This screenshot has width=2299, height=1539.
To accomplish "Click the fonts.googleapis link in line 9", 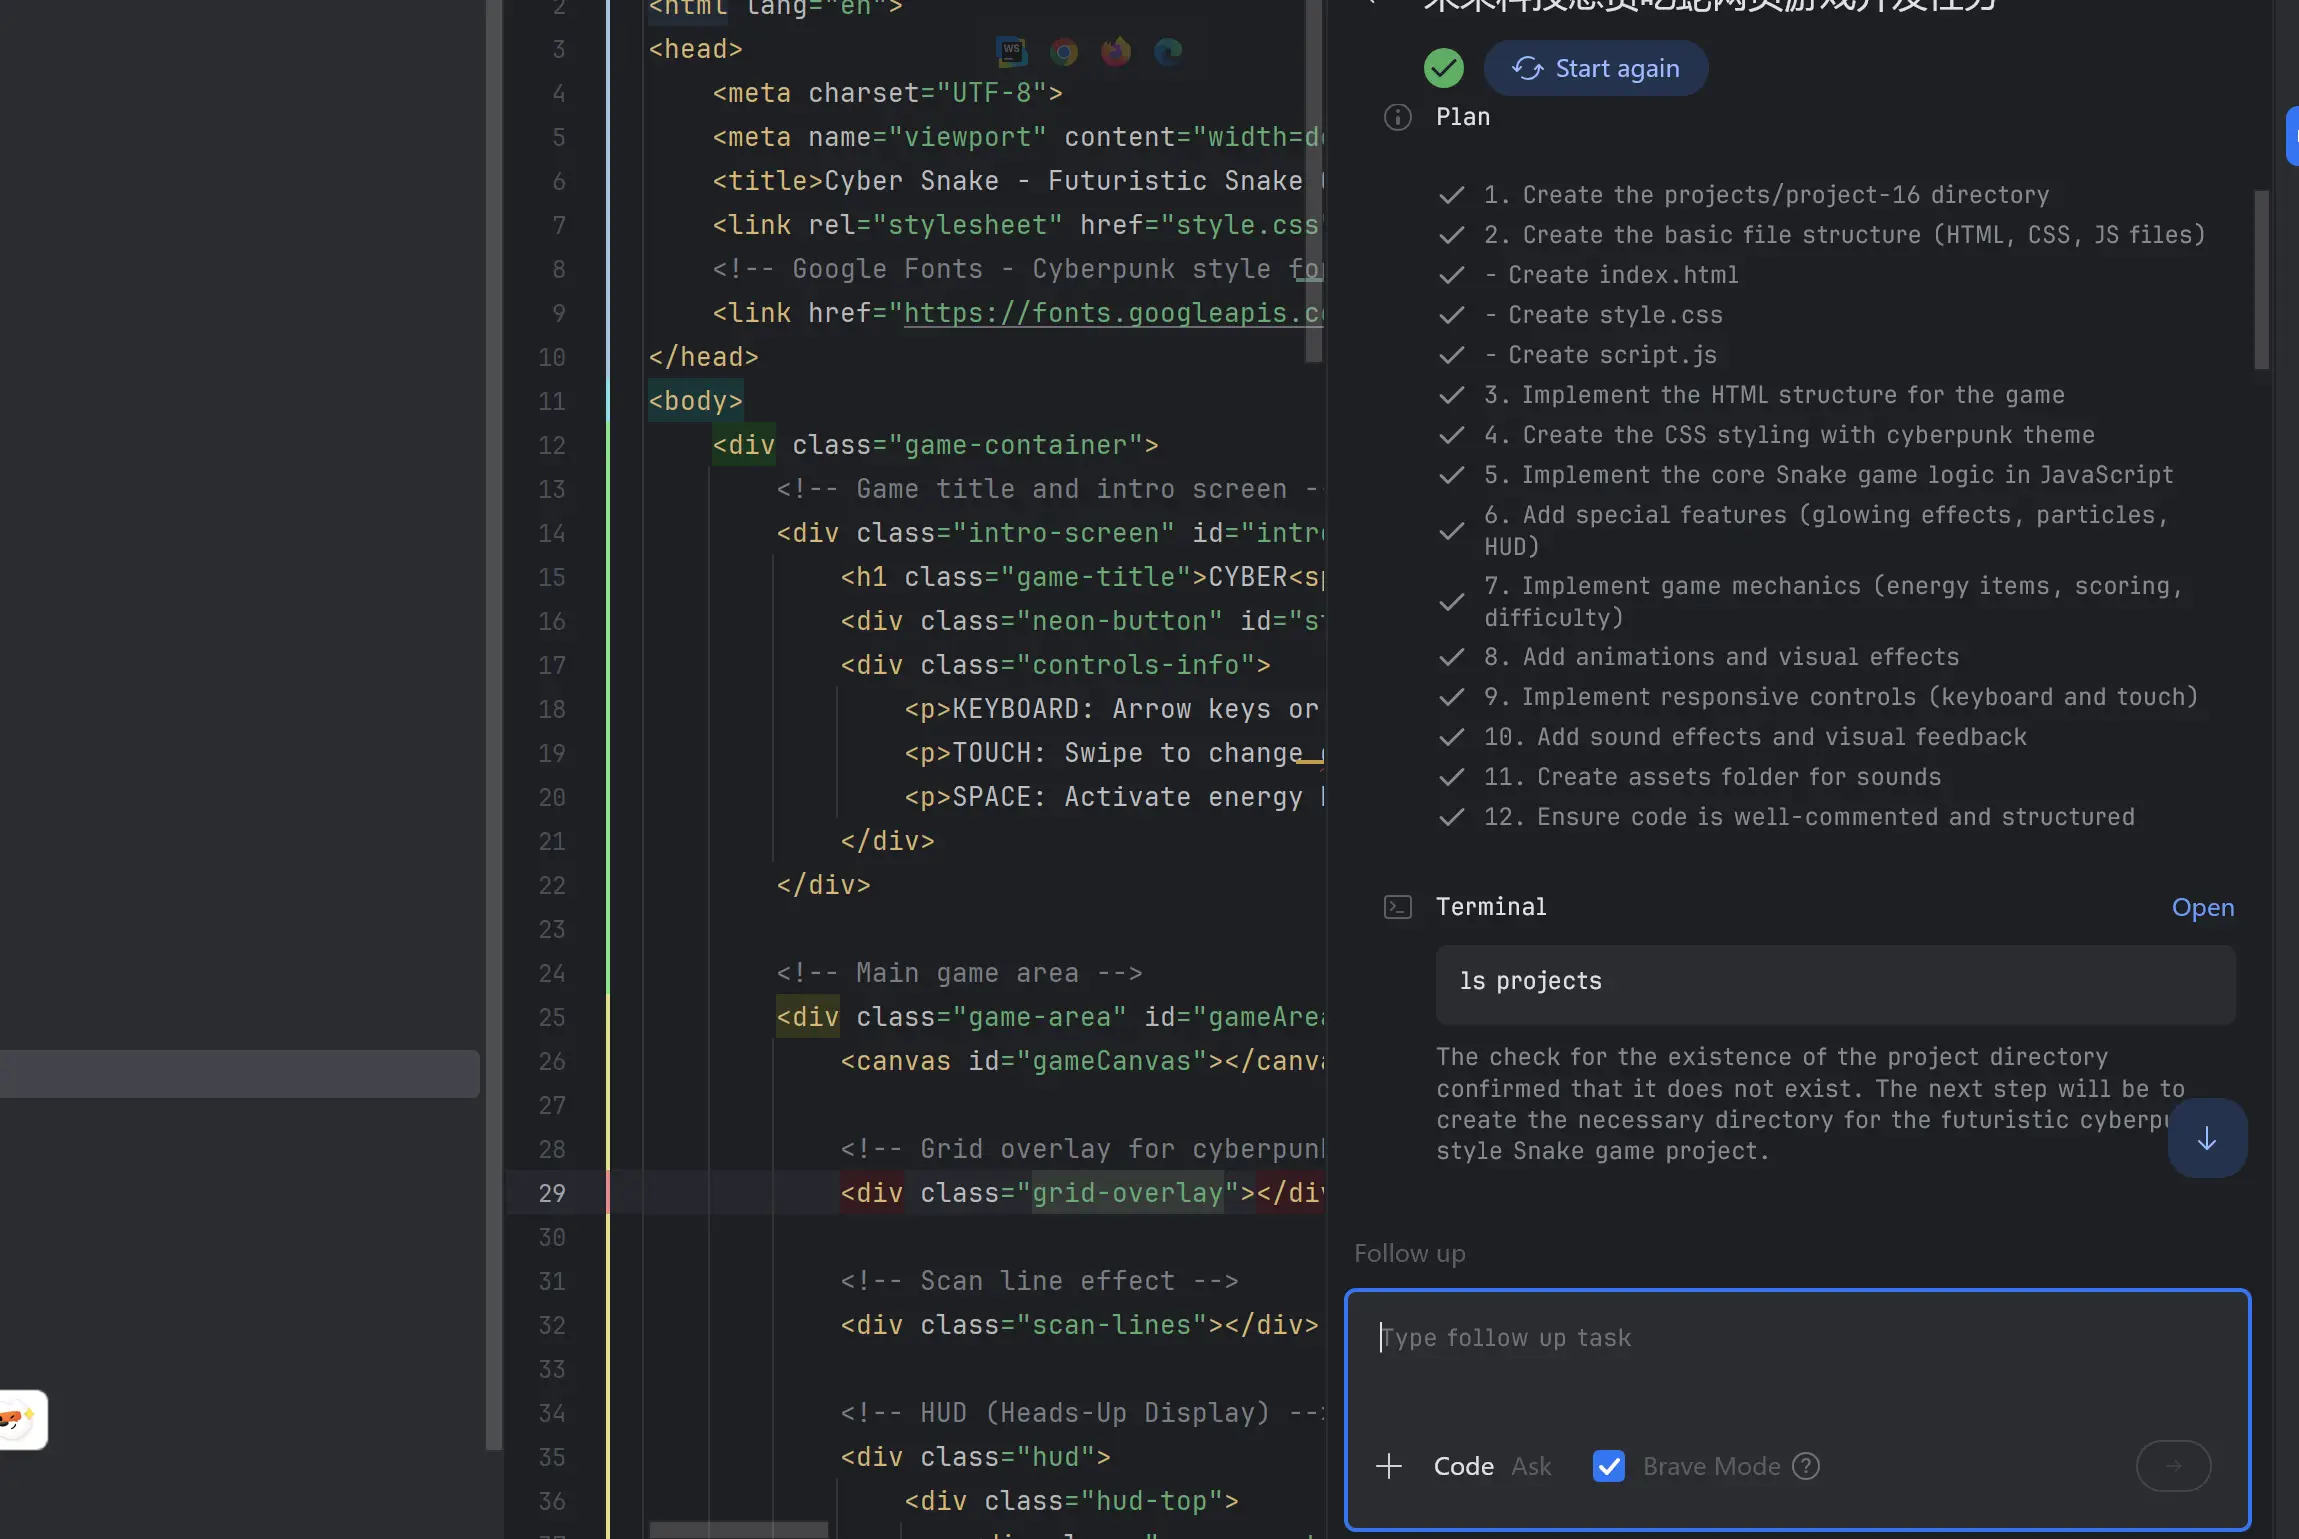I will (x=1113, y=313).
